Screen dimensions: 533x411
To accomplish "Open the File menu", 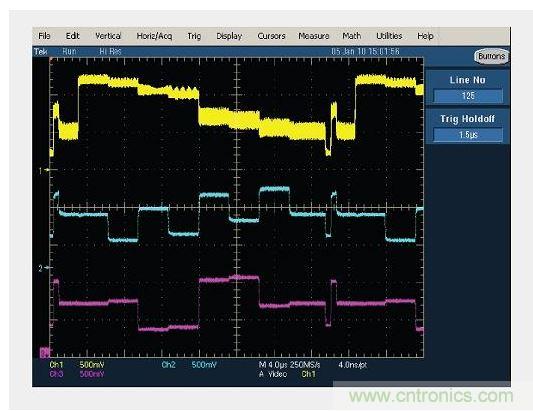I will (x=44, y=36).
